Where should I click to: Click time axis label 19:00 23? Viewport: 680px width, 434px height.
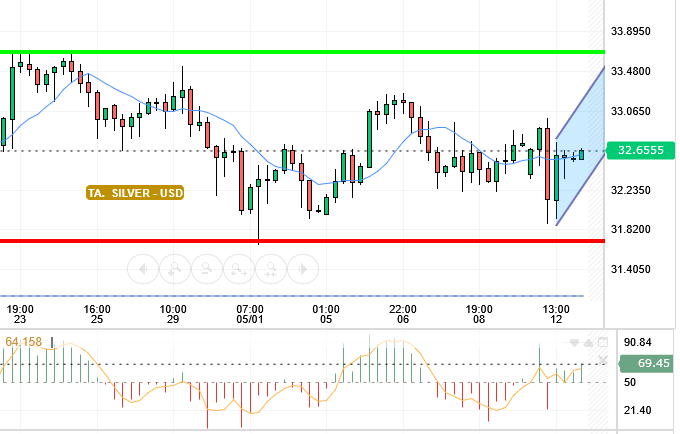(20, 314)
